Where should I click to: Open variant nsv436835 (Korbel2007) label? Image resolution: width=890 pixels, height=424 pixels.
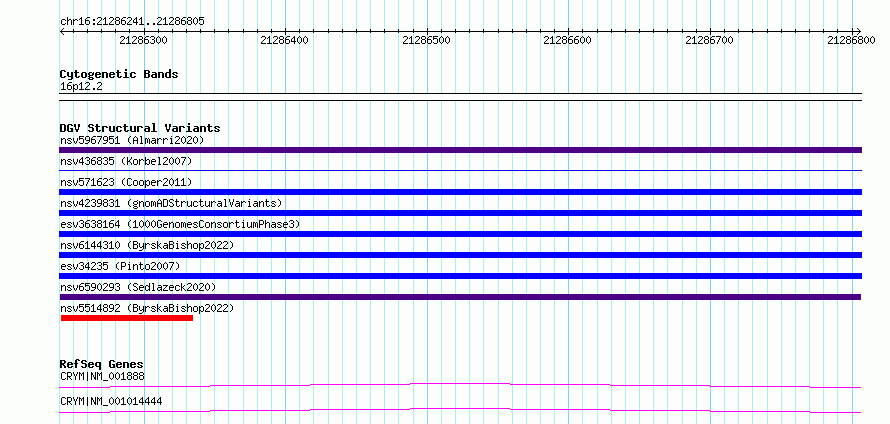(x=126, y=161)
